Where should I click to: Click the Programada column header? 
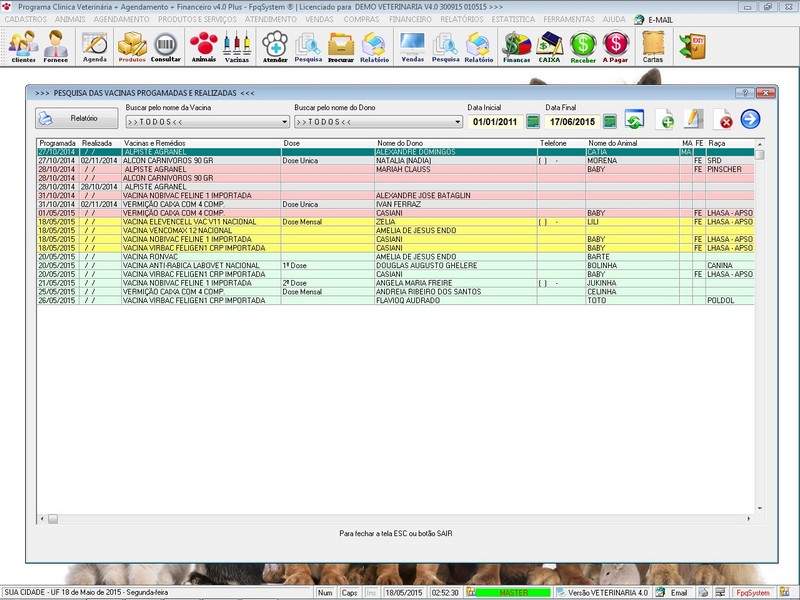click(58, 143)
